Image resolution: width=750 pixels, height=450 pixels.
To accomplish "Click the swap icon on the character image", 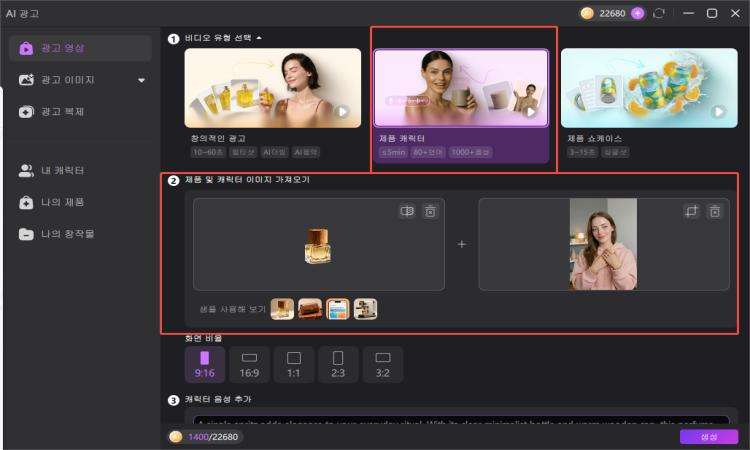I will 692,211.
